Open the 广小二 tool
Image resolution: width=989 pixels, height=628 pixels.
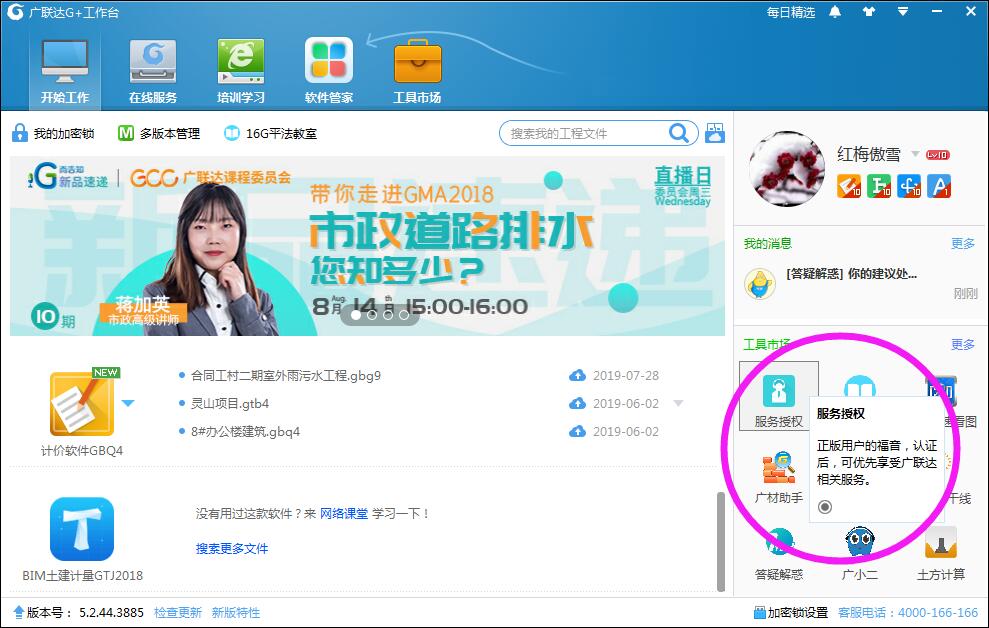tap(860, 553)
